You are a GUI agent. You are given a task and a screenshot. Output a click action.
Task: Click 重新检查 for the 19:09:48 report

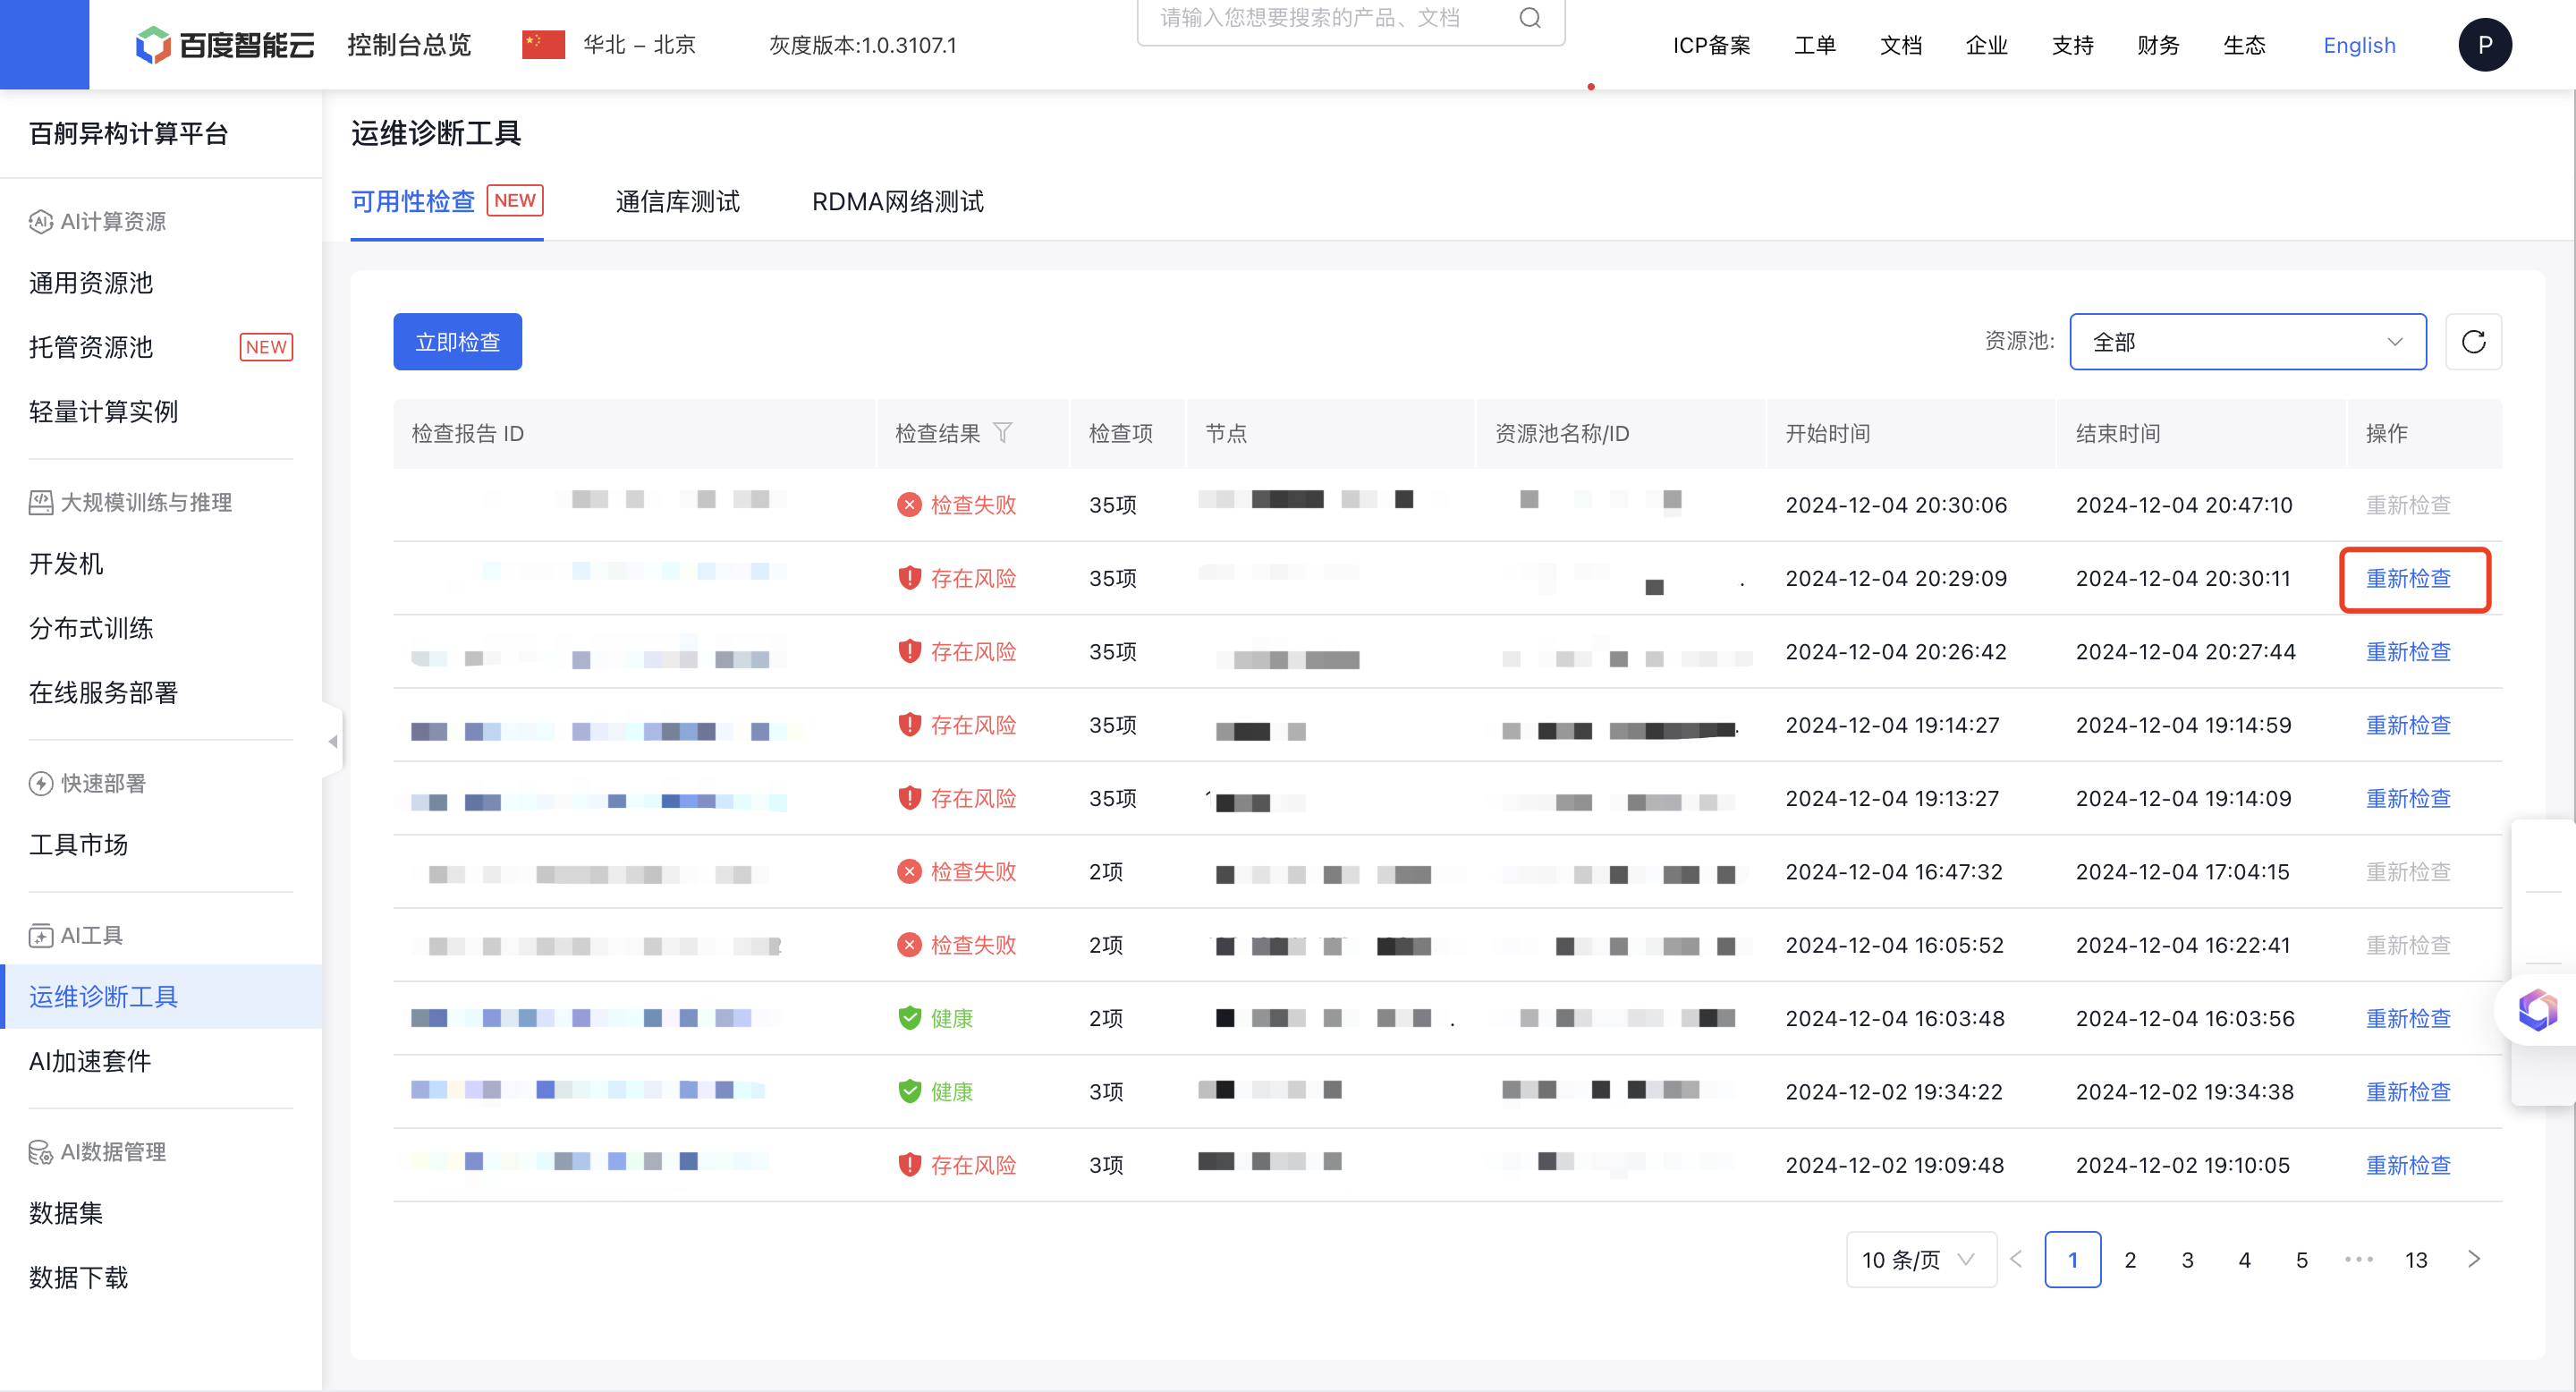point(2408,1165)
